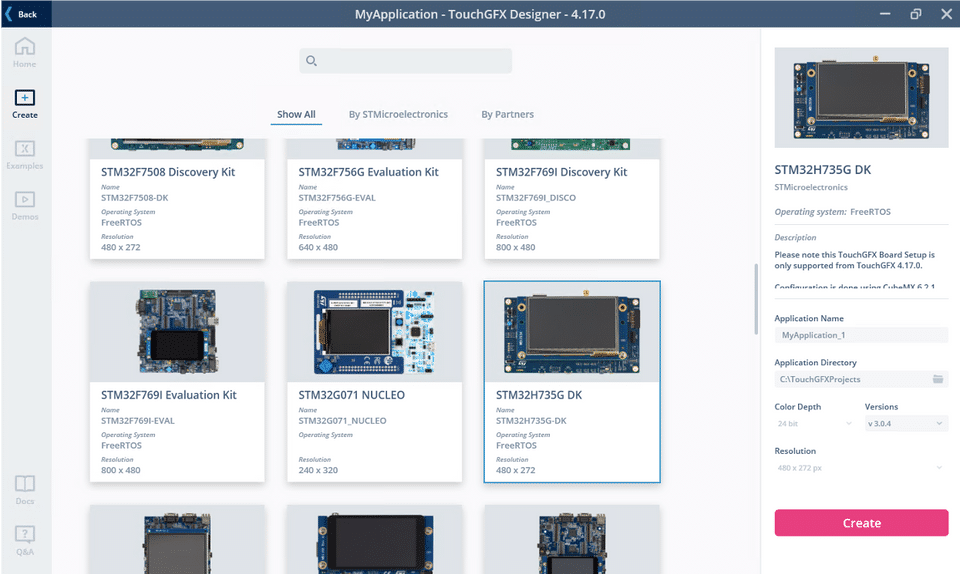
Task: Open the Color Depth dropdown
Action: click(814, 423)
